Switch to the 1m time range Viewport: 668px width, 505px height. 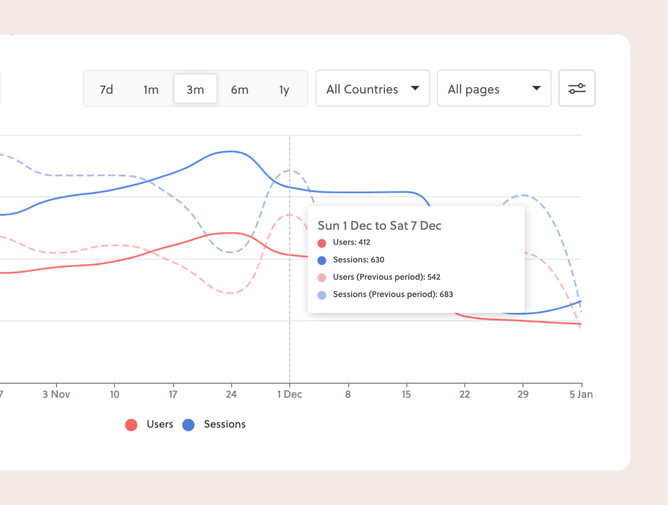point(151,90)
